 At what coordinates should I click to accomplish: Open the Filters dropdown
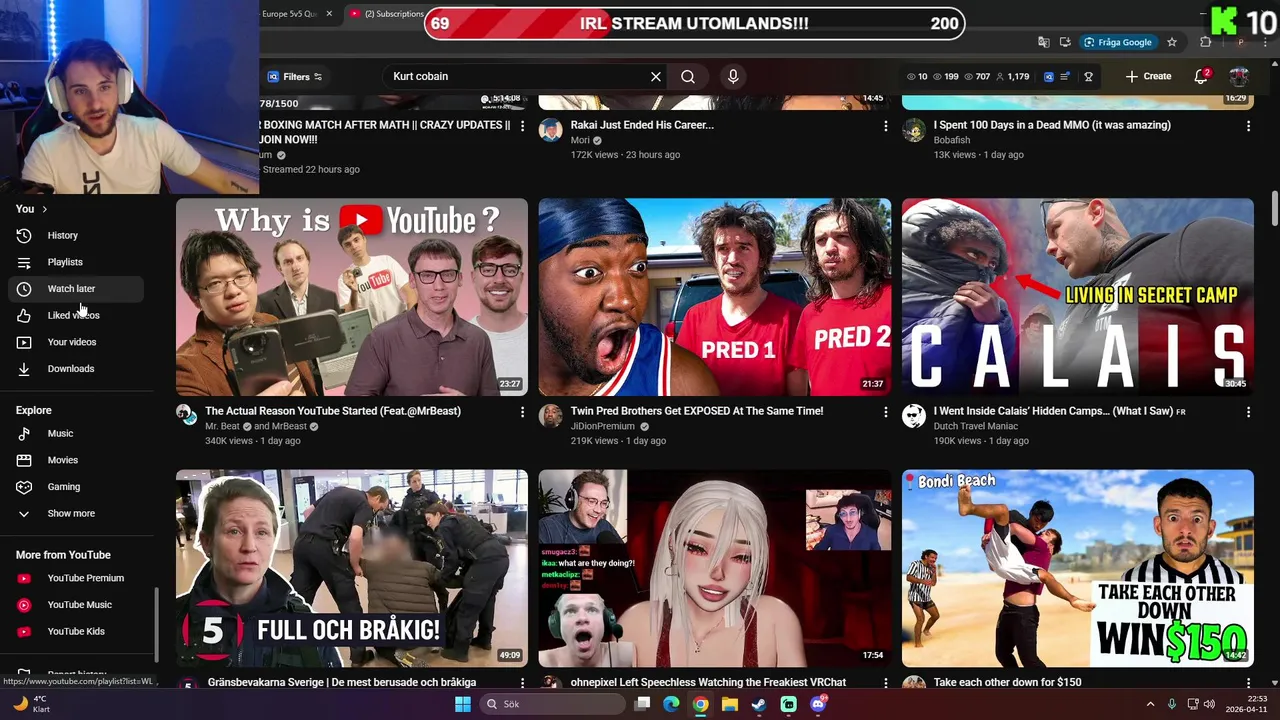295,76
